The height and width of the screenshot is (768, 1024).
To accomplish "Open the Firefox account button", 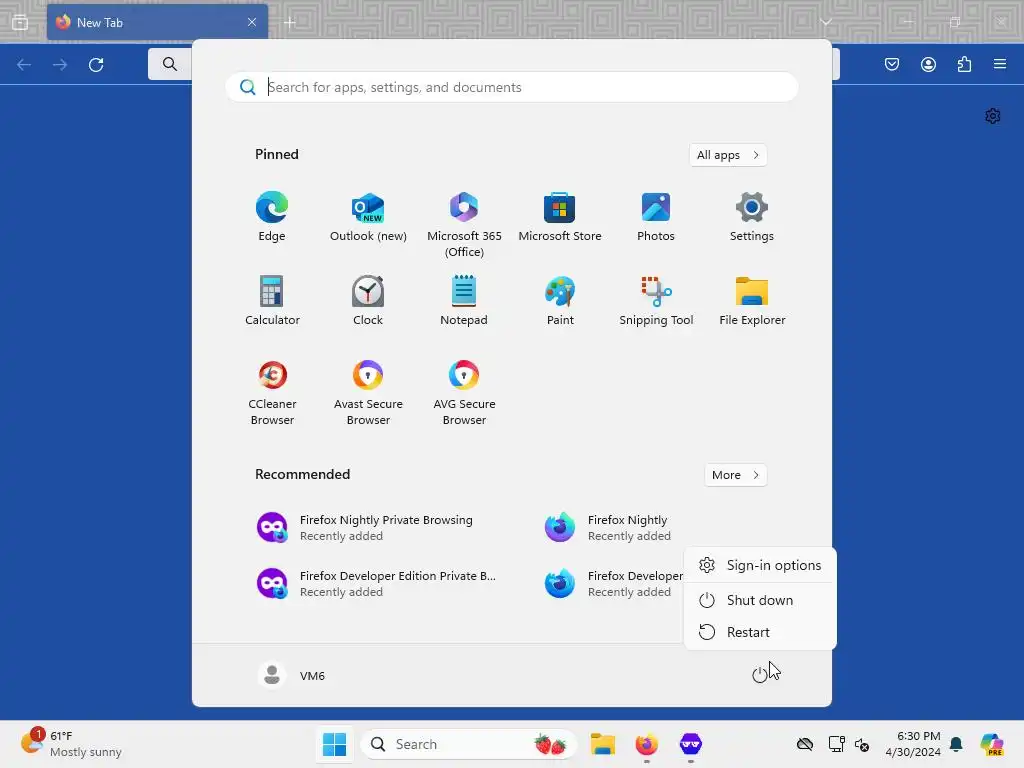I will click(x=928, y=64).
